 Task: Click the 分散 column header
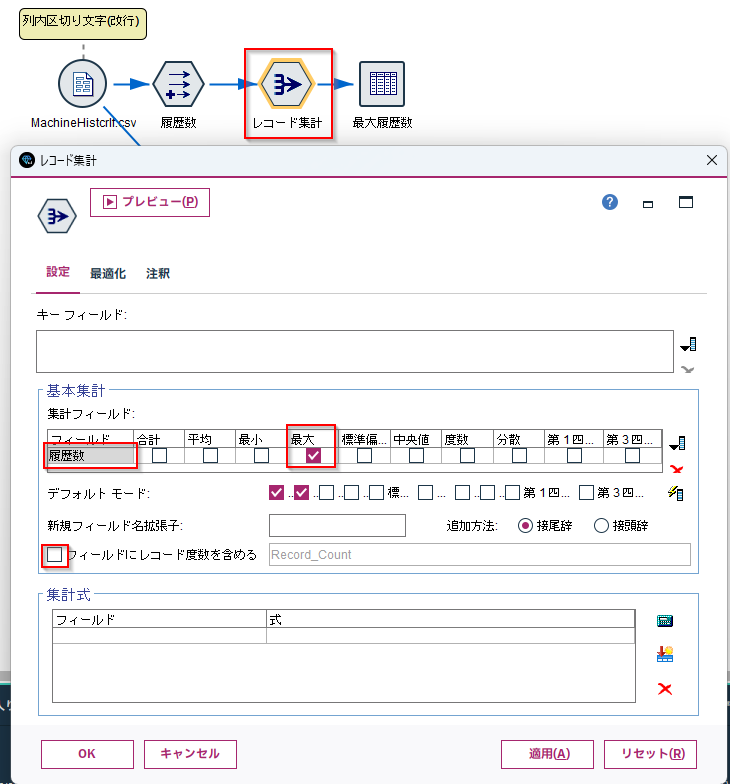[519, 439]
